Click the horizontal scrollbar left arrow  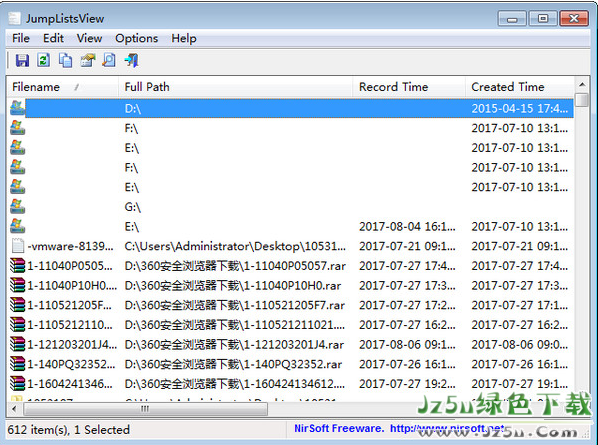coord(14,409)
